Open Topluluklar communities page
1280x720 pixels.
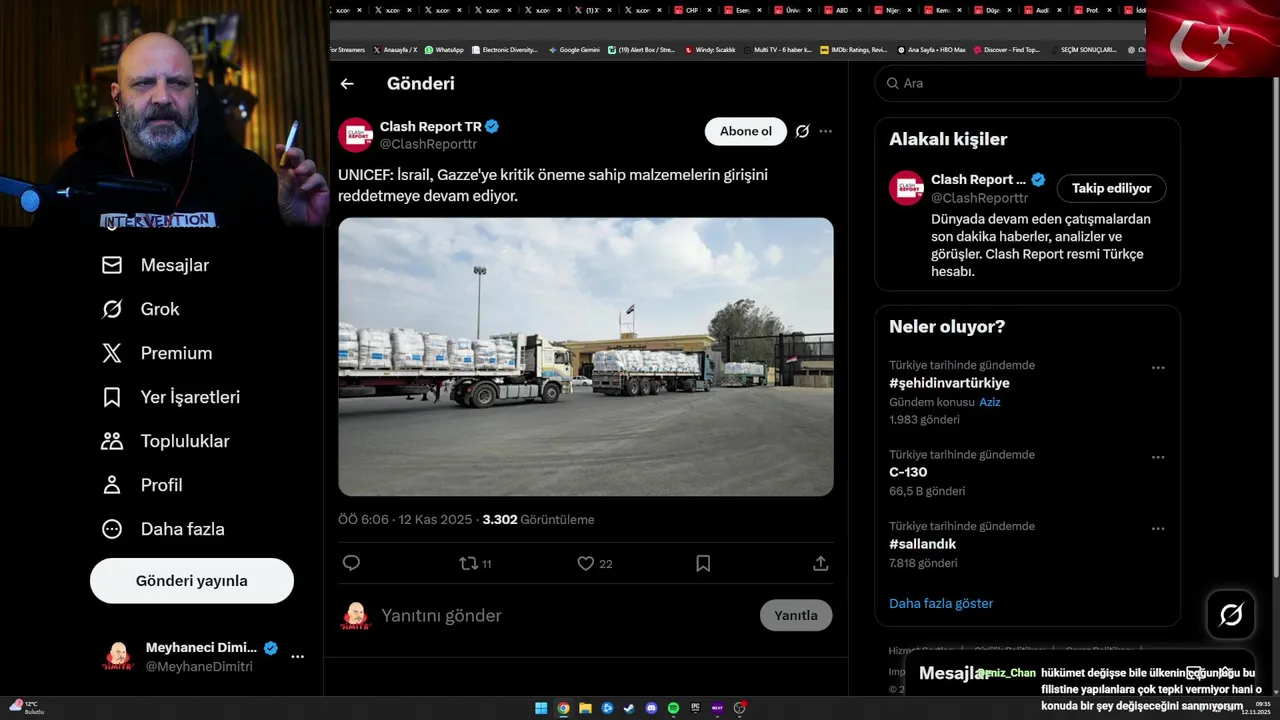coord(166,441)
